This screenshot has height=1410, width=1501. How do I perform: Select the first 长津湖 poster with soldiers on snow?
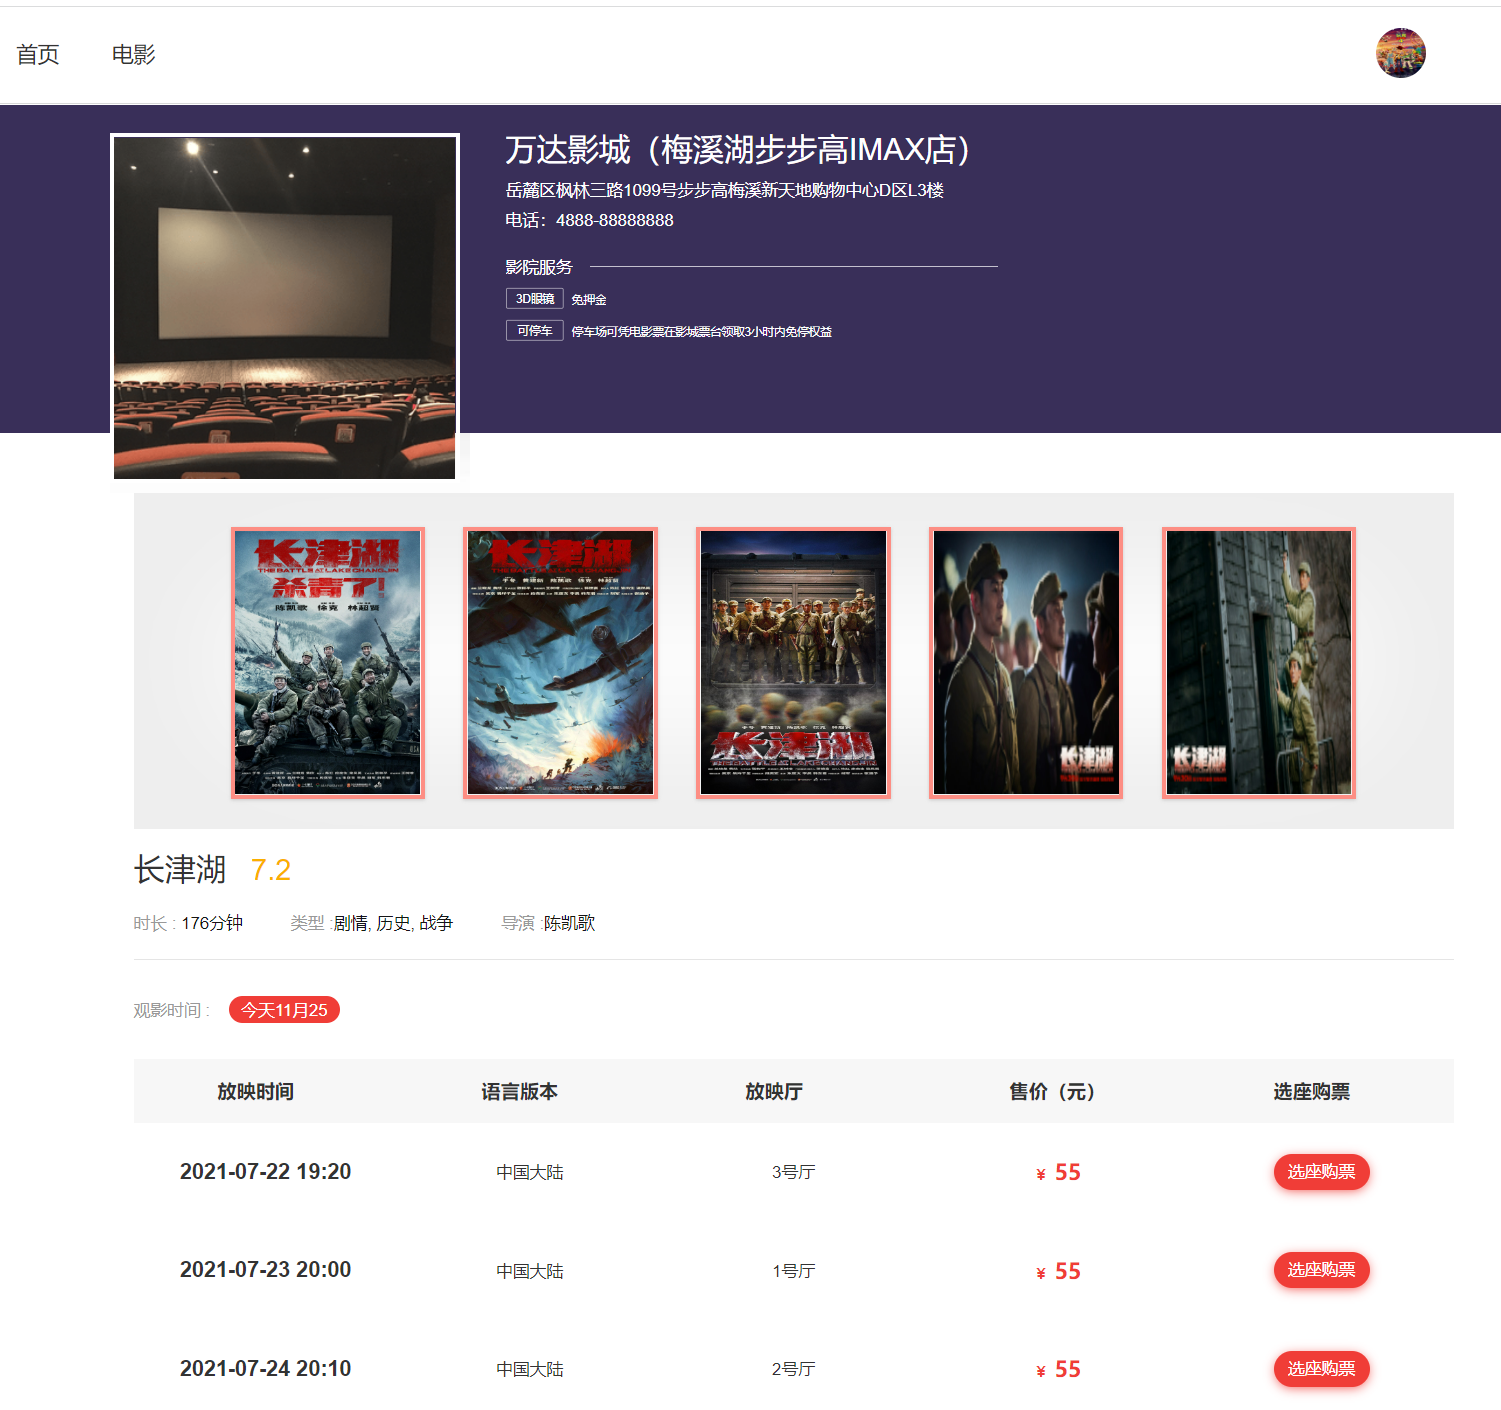click(x=328, y=662)
